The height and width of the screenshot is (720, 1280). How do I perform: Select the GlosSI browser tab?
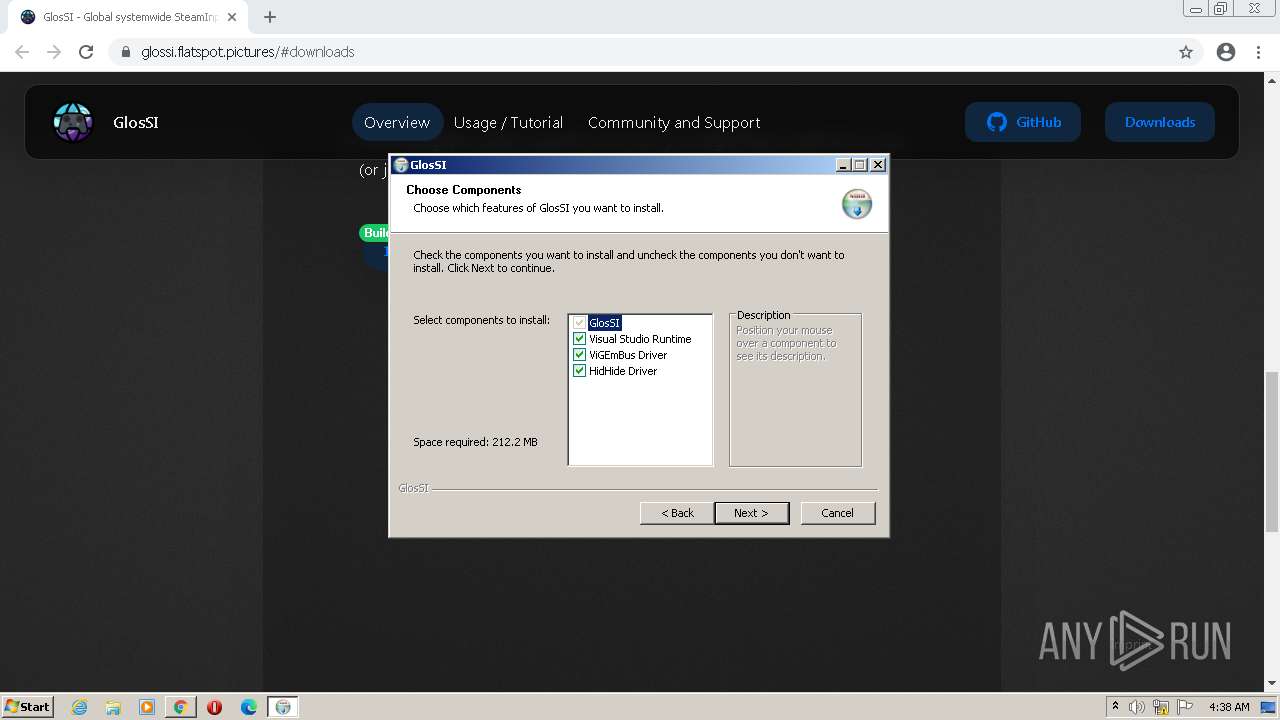(128, 17)
